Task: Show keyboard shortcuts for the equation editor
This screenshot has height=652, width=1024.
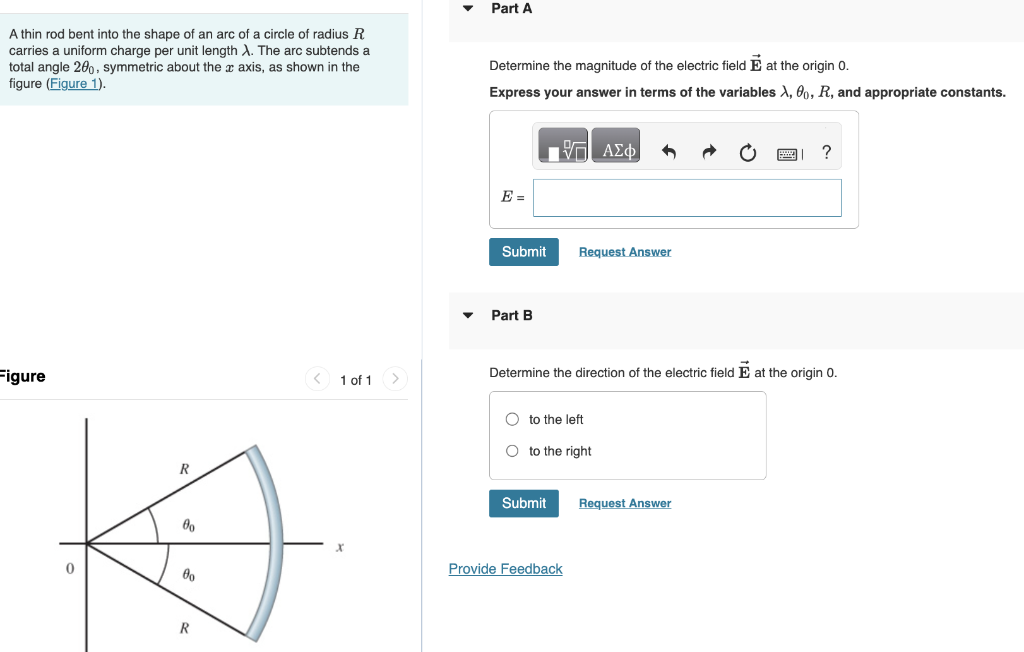Action: click(788, 153)
